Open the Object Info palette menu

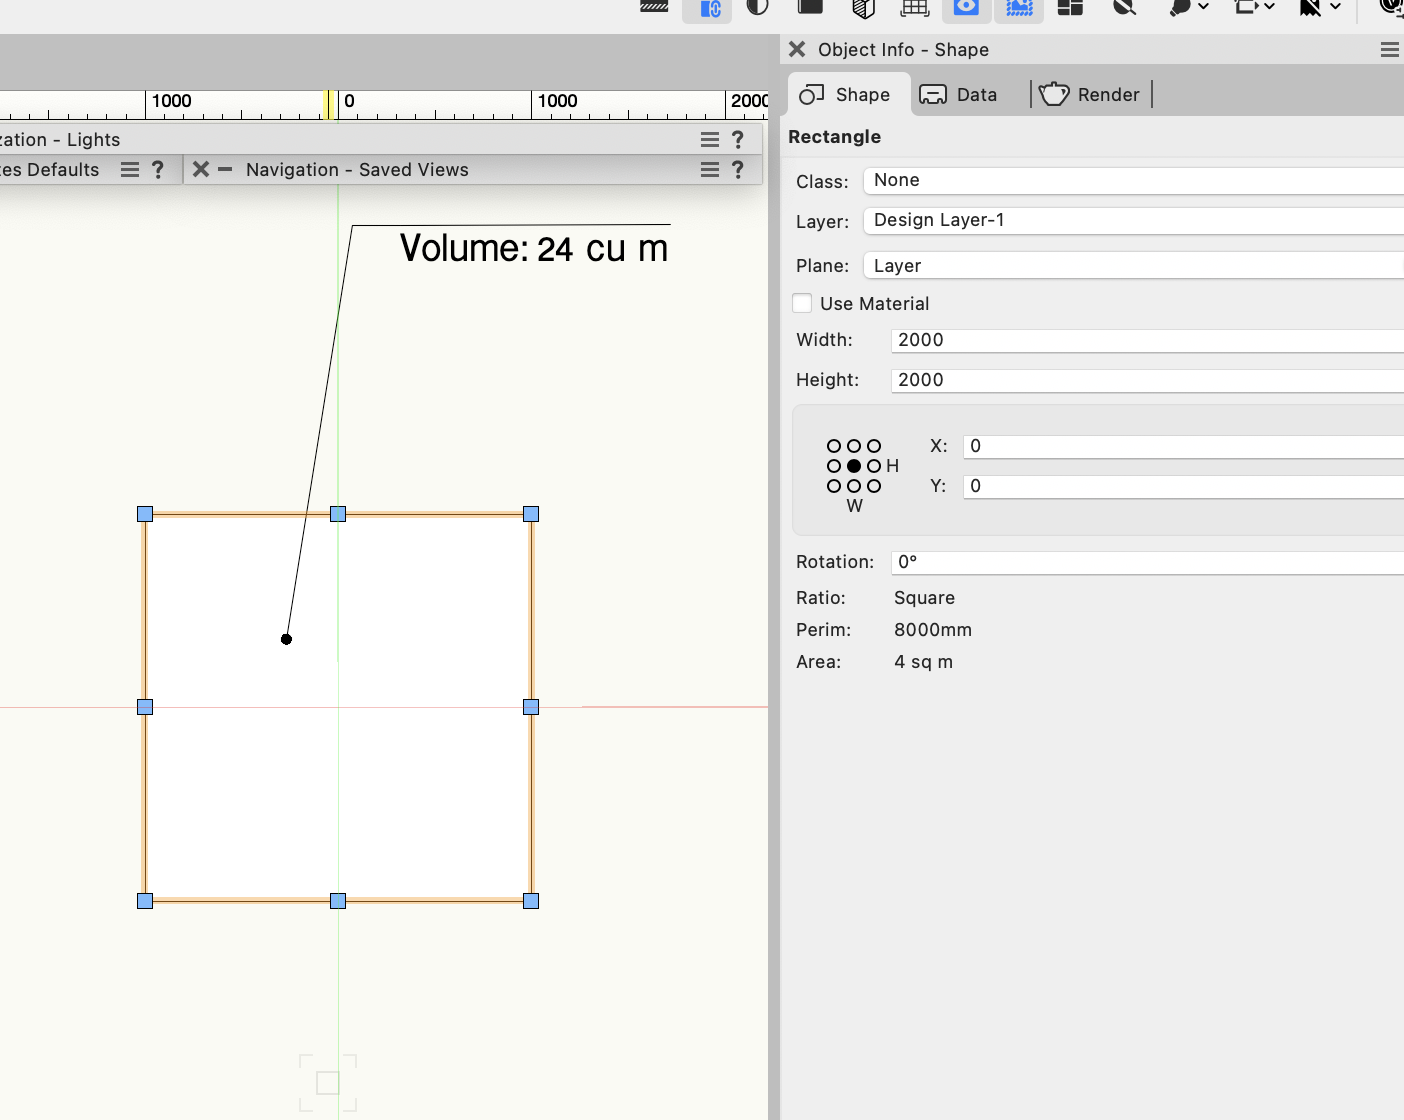coord(1389,50)
